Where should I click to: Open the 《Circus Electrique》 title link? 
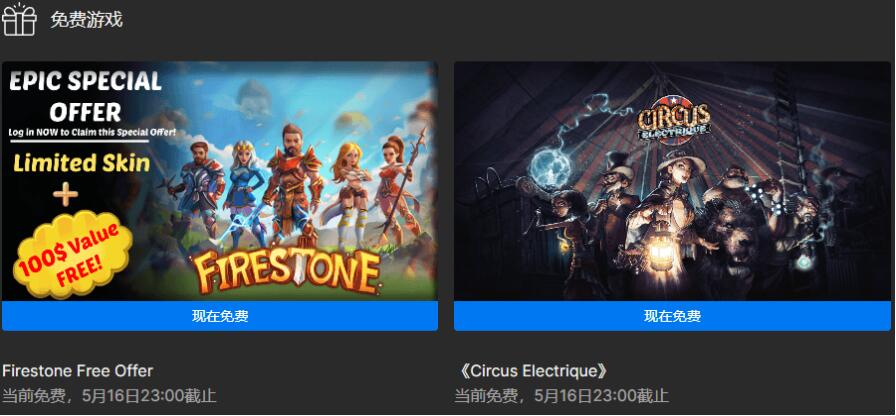coord(533,371)
